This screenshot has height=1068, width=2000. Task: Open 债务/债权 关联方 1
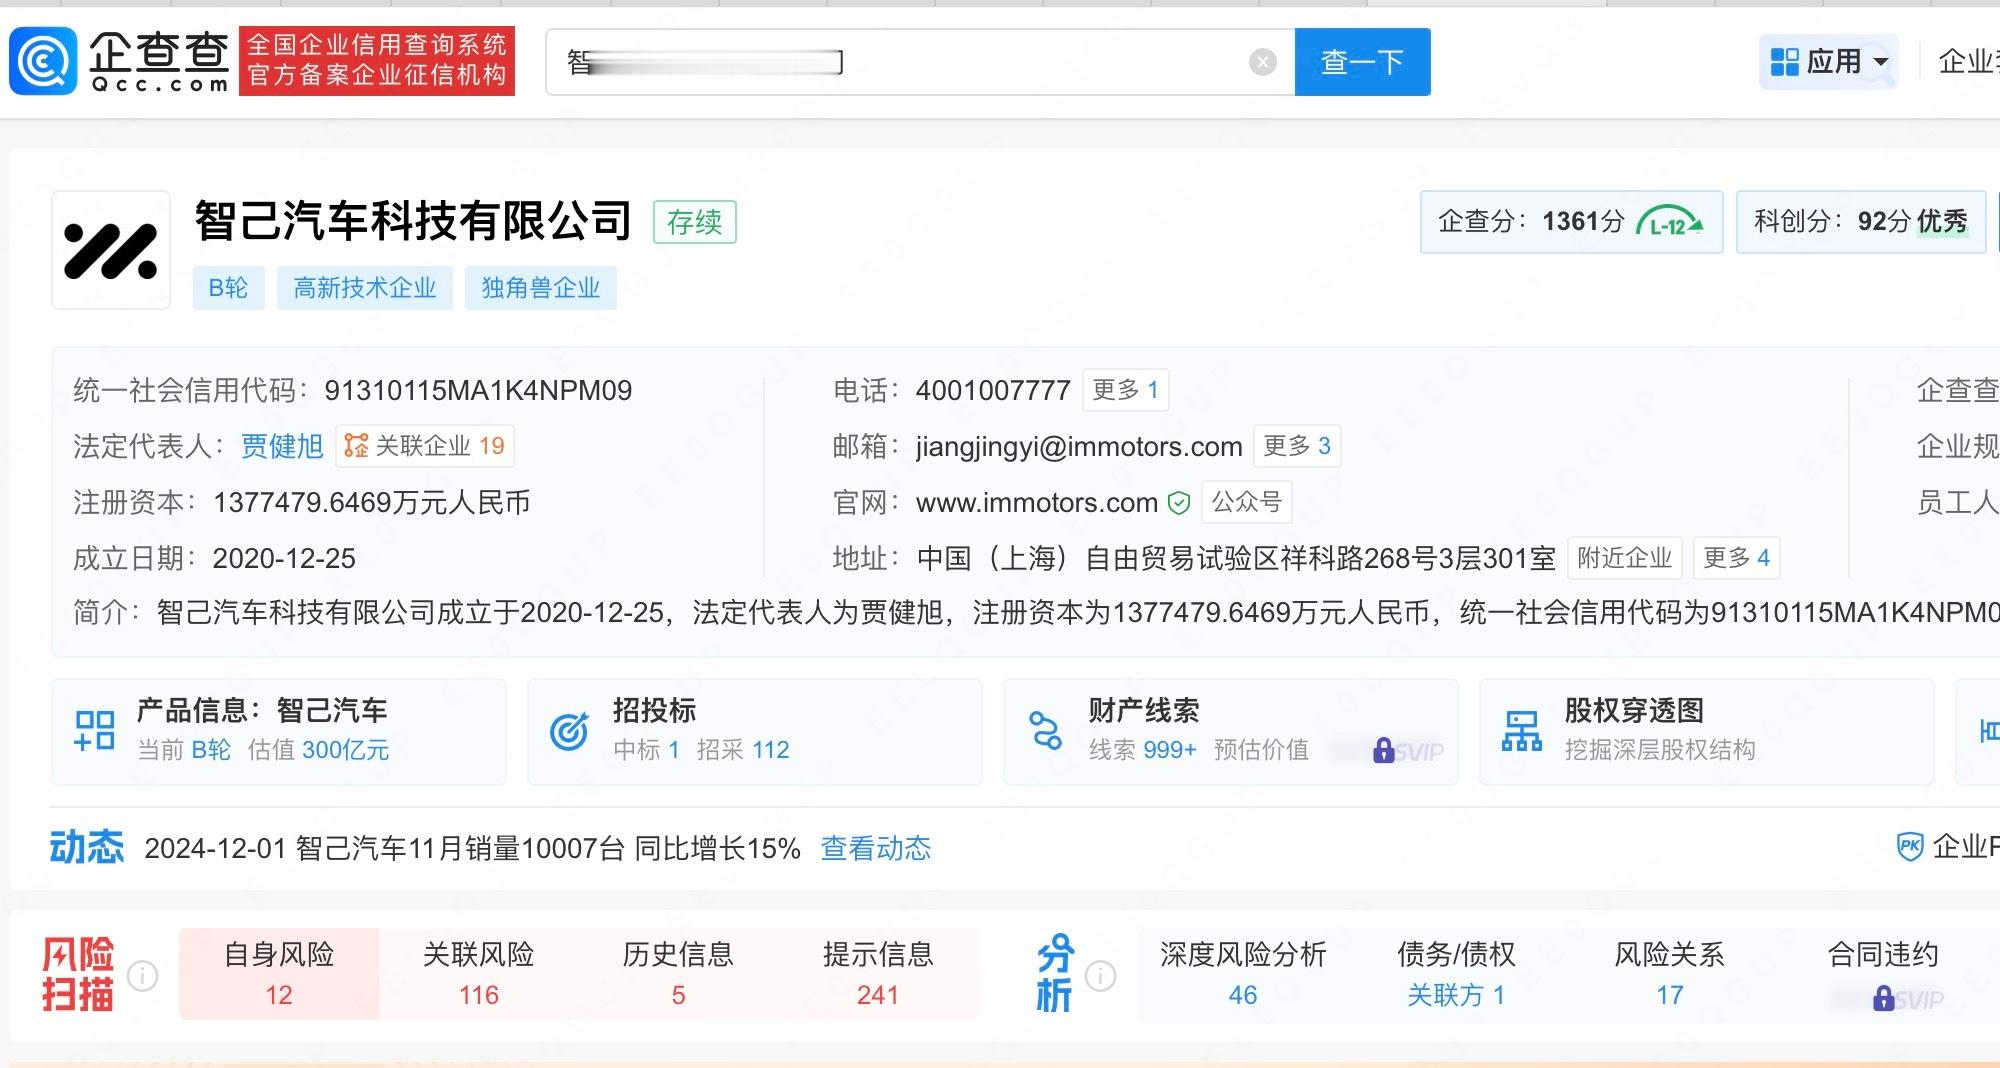coord(1456,974)
